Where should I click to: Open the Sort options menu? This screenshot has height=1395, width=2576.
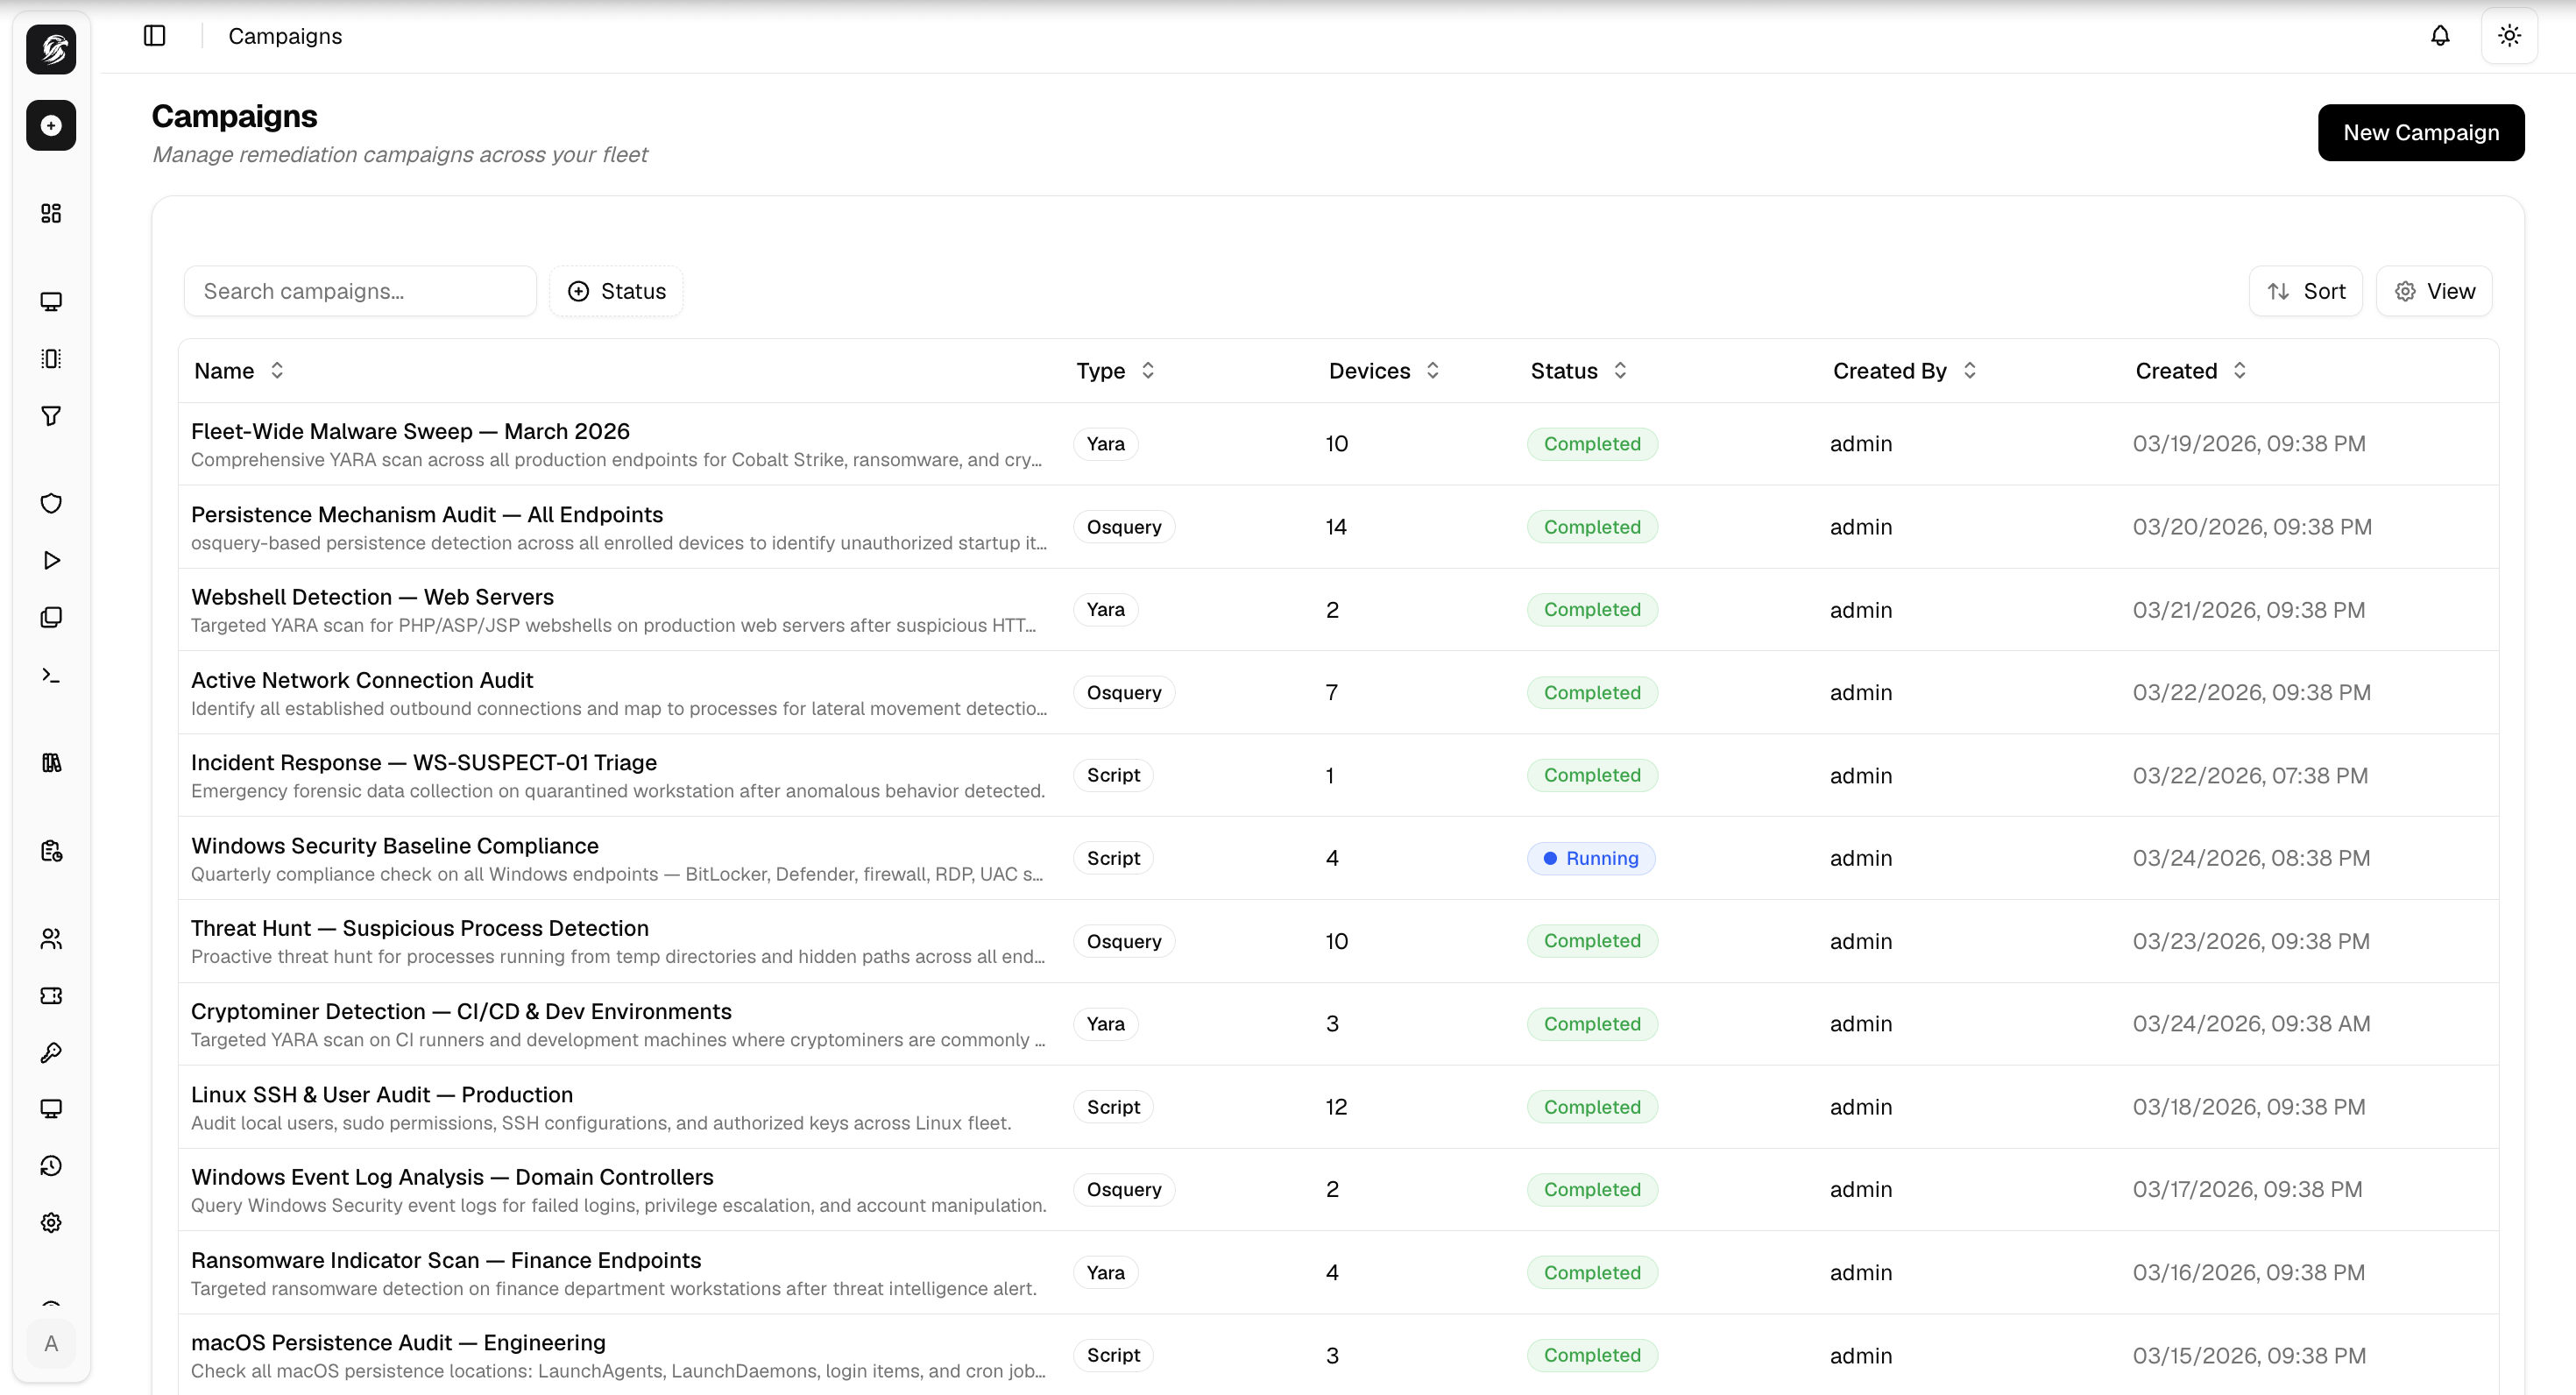tap(2305, 291)
